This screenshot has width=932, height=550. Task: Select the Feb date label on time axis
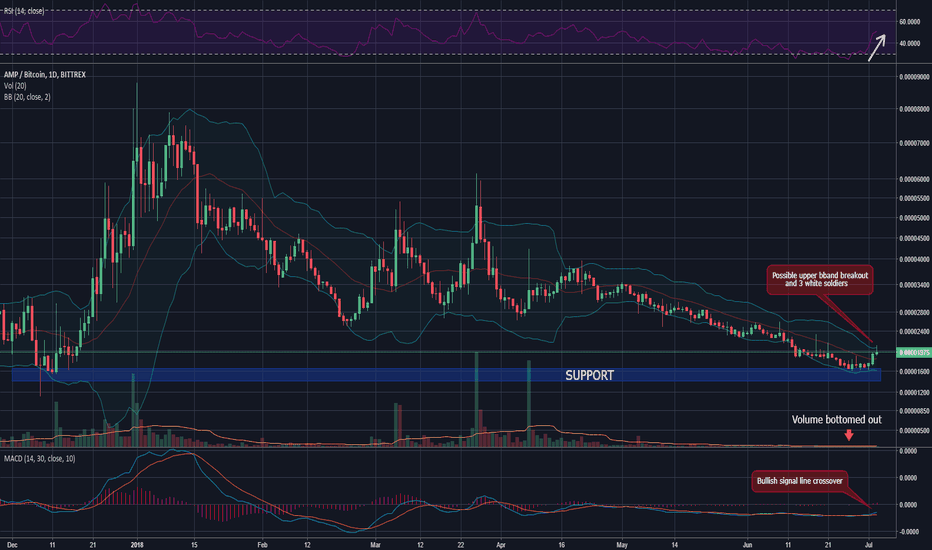[263, 545]
